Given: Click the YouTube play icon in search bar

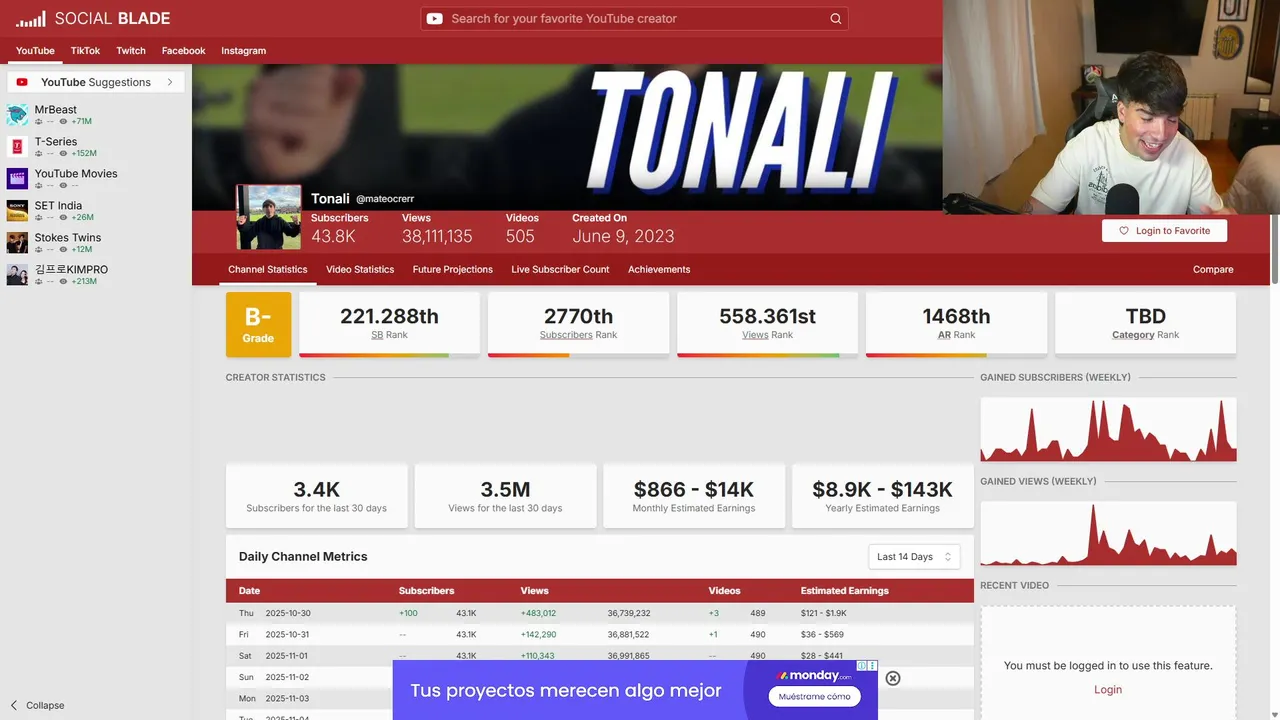Looking at the screenshot, I should [x=435, y=18].
